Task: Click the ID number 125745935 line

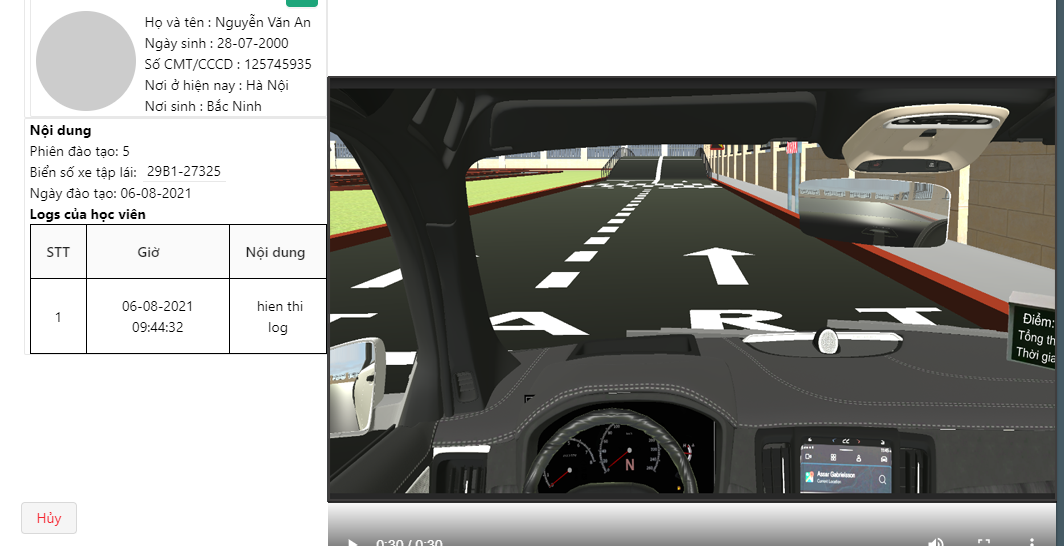Action: [x=228, y=64]
